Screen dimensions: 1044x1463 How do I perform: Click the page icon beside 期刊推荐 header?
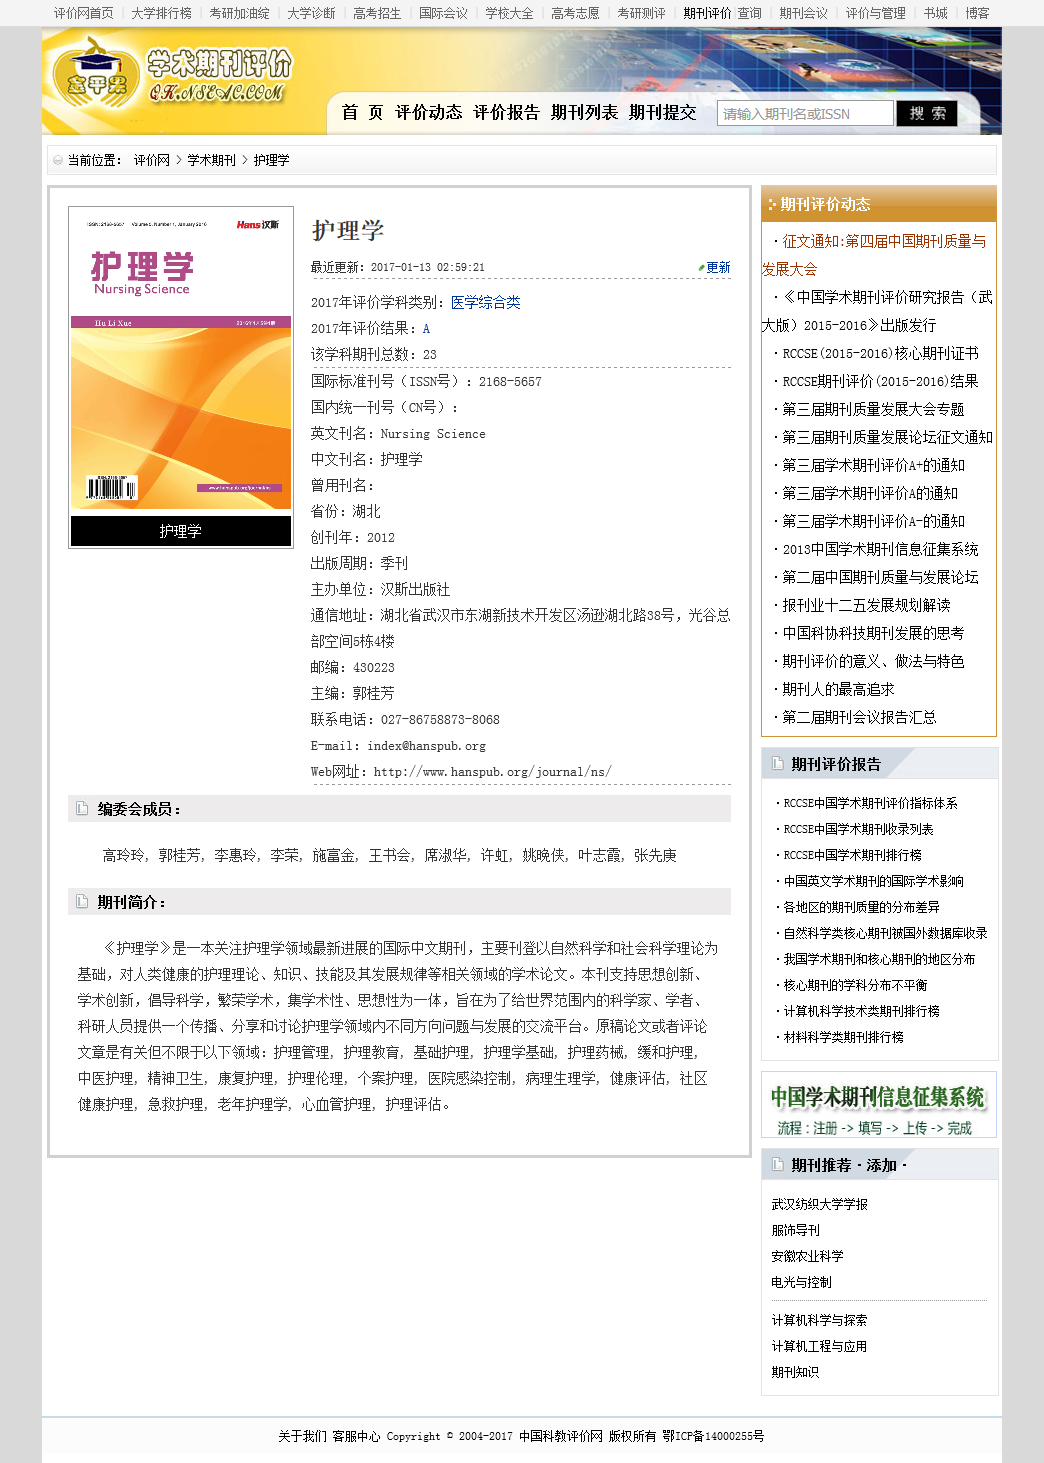click(x=777, y=1165)
